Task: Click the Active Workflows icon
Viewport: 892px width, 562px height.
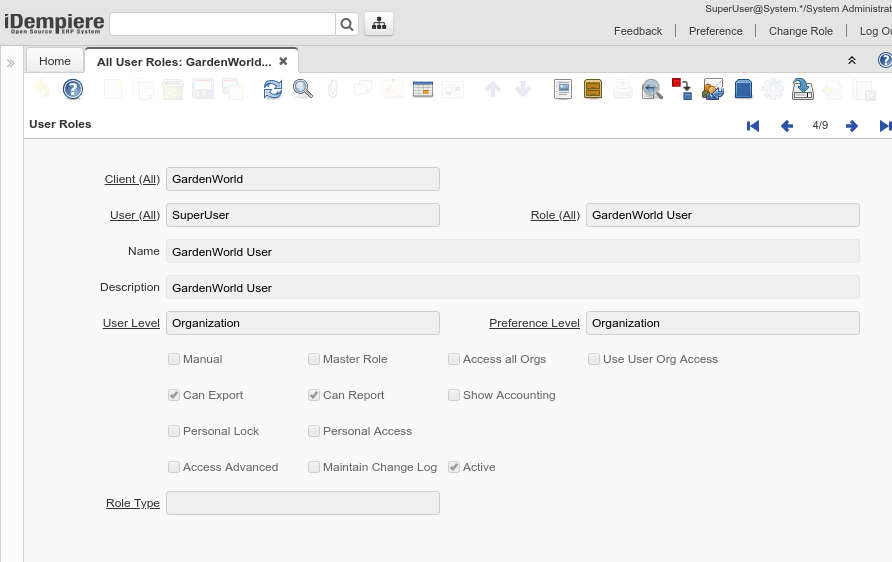Action: point(683,90)
